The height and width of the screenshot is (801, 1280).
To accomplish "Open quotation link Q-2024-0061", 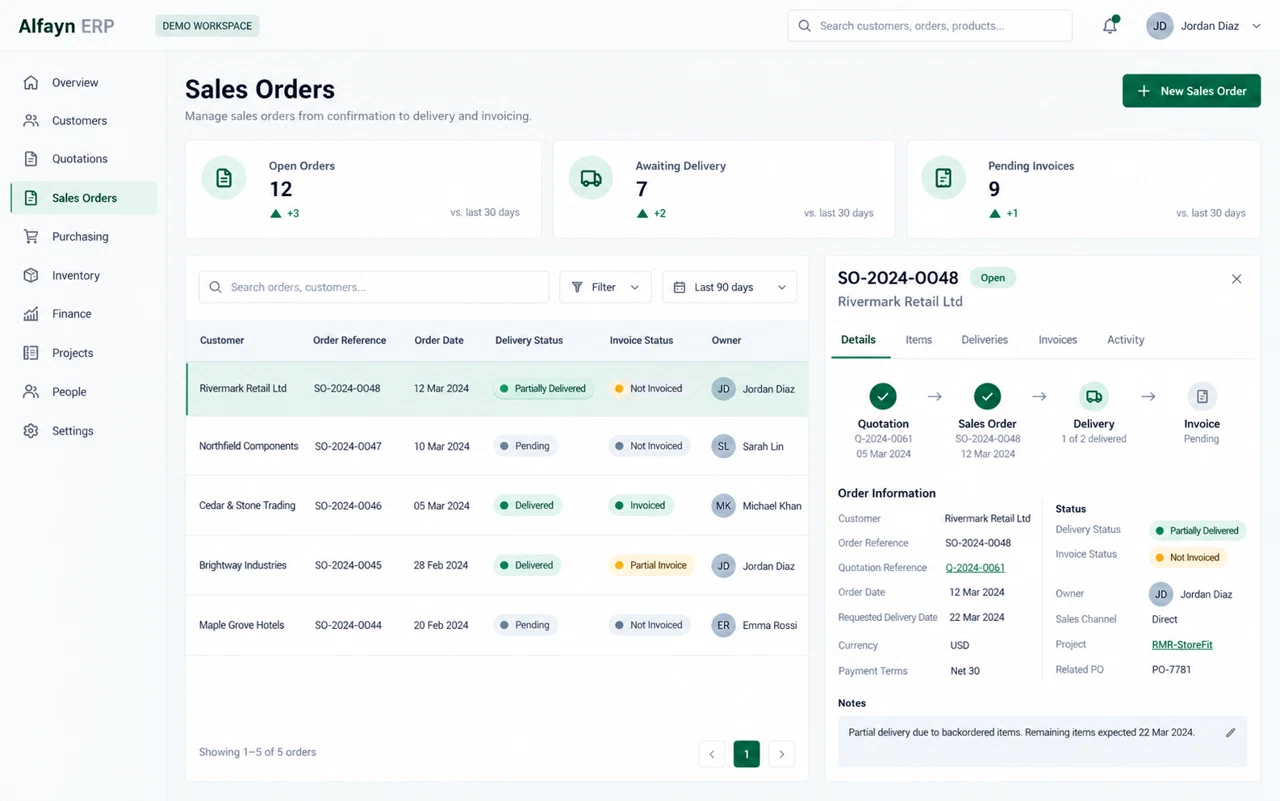I will 975,568.
